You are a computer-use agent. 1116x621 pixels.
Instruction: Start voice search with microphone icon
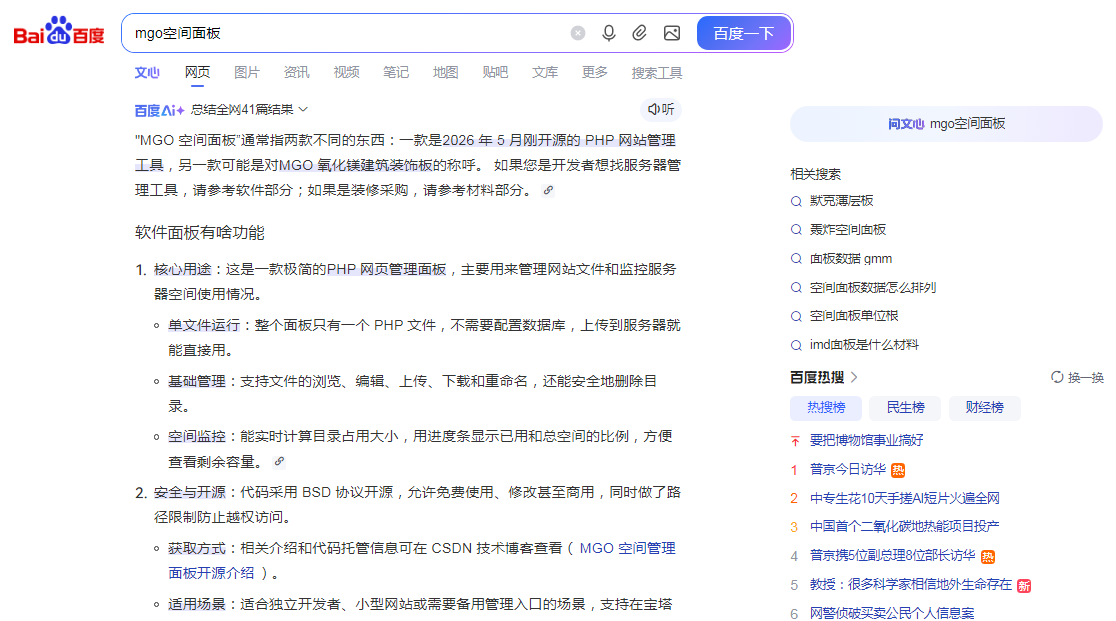click(x=609, y=33)
